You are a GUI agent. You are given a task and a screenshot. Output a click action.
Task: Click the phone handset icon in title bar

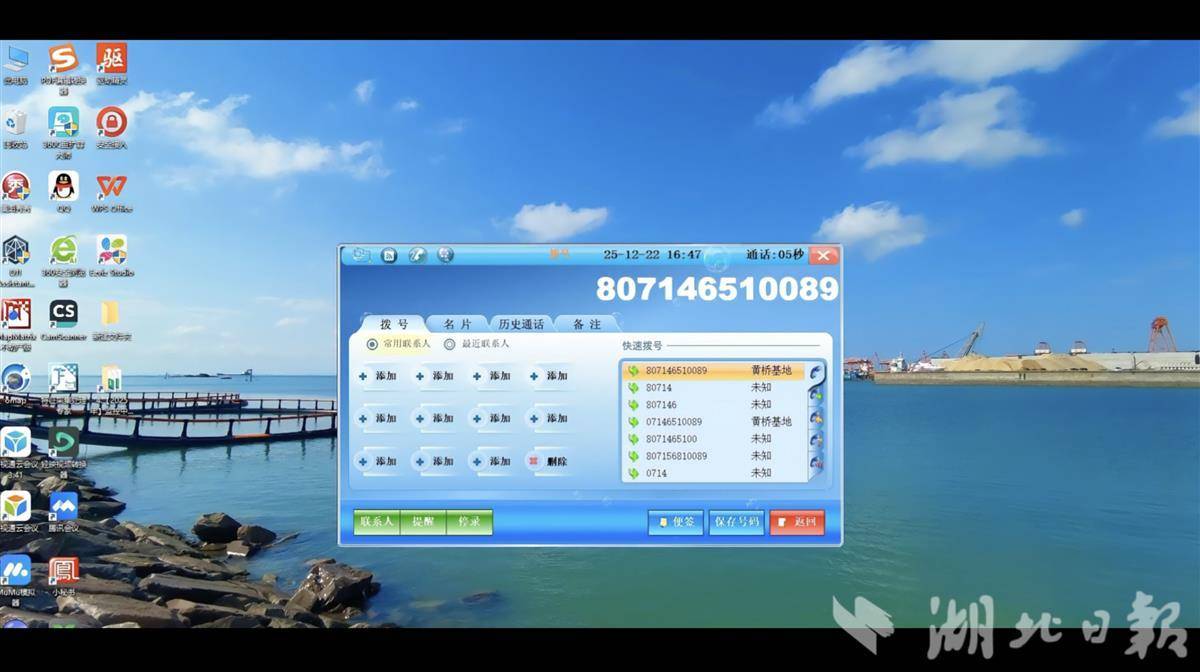(418, 255)
